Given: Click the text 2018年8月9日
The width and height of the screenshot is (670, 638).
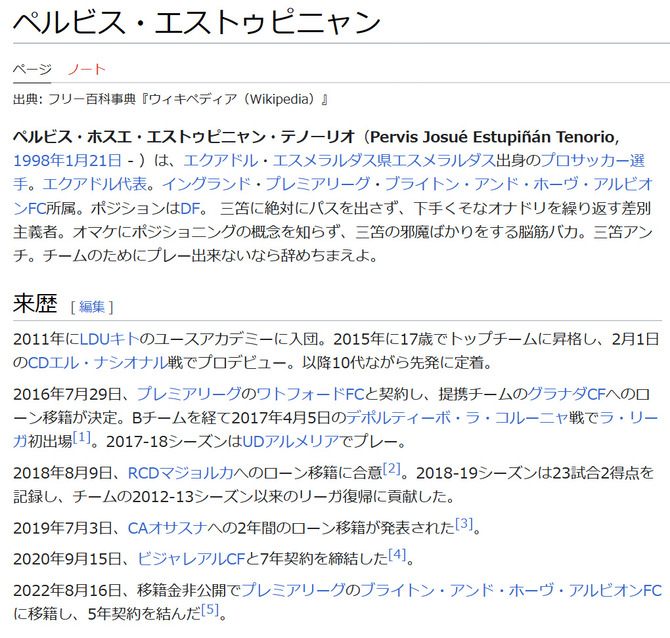Looking at the screenshot, I should [62, 473].
